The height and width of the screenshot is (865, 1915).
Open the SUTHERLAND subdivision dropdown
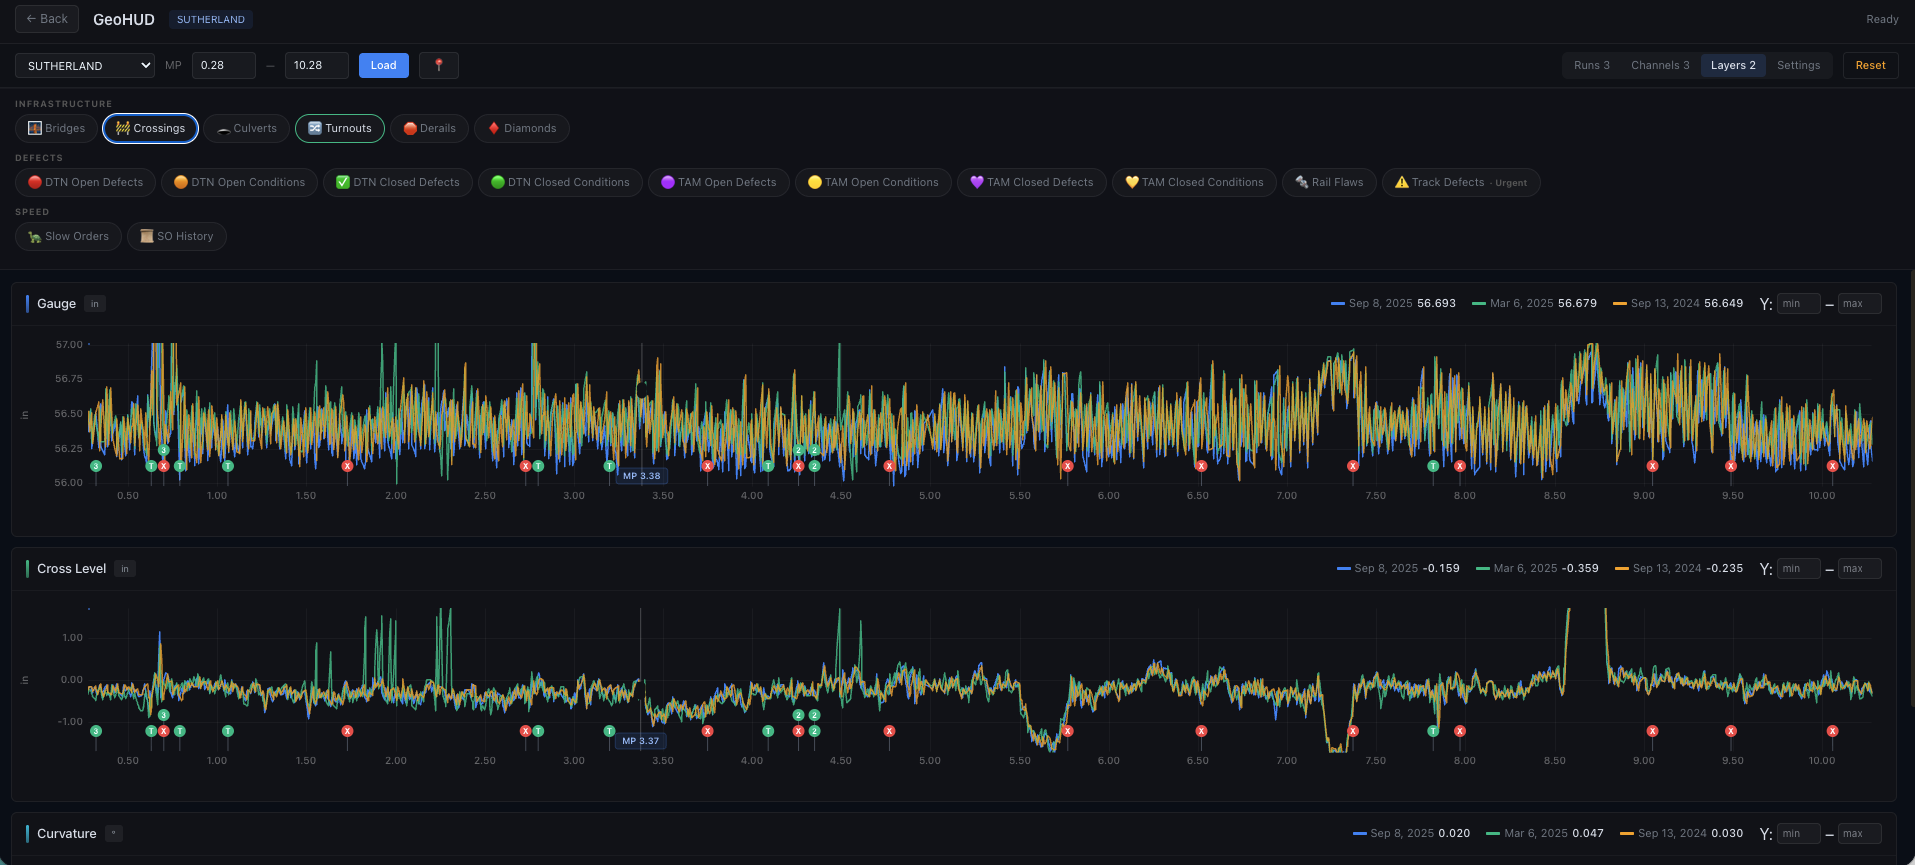(85, 65)
